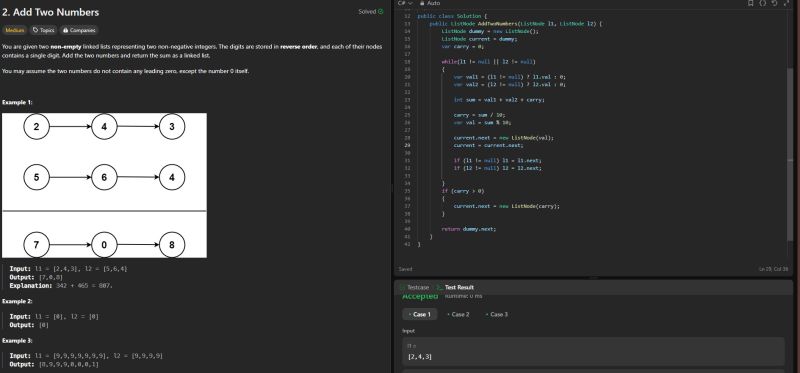Click the 'Explanation: 342 + 465 = 807.' text
The width and height of the screenshot is (800, 373).
coord(61,286)
